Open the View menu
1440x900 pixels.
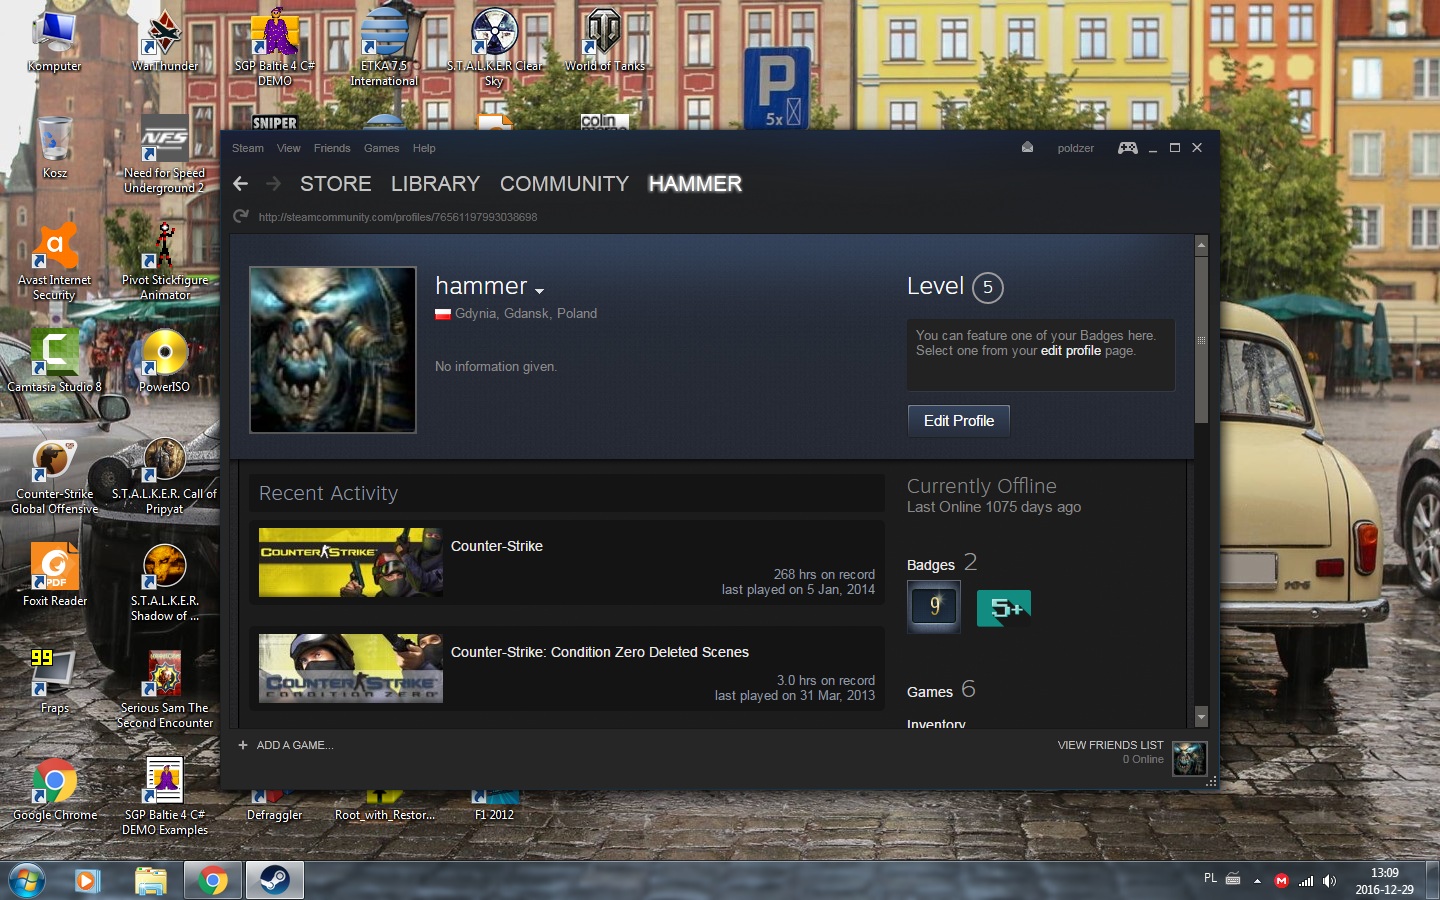click(289, 148)
